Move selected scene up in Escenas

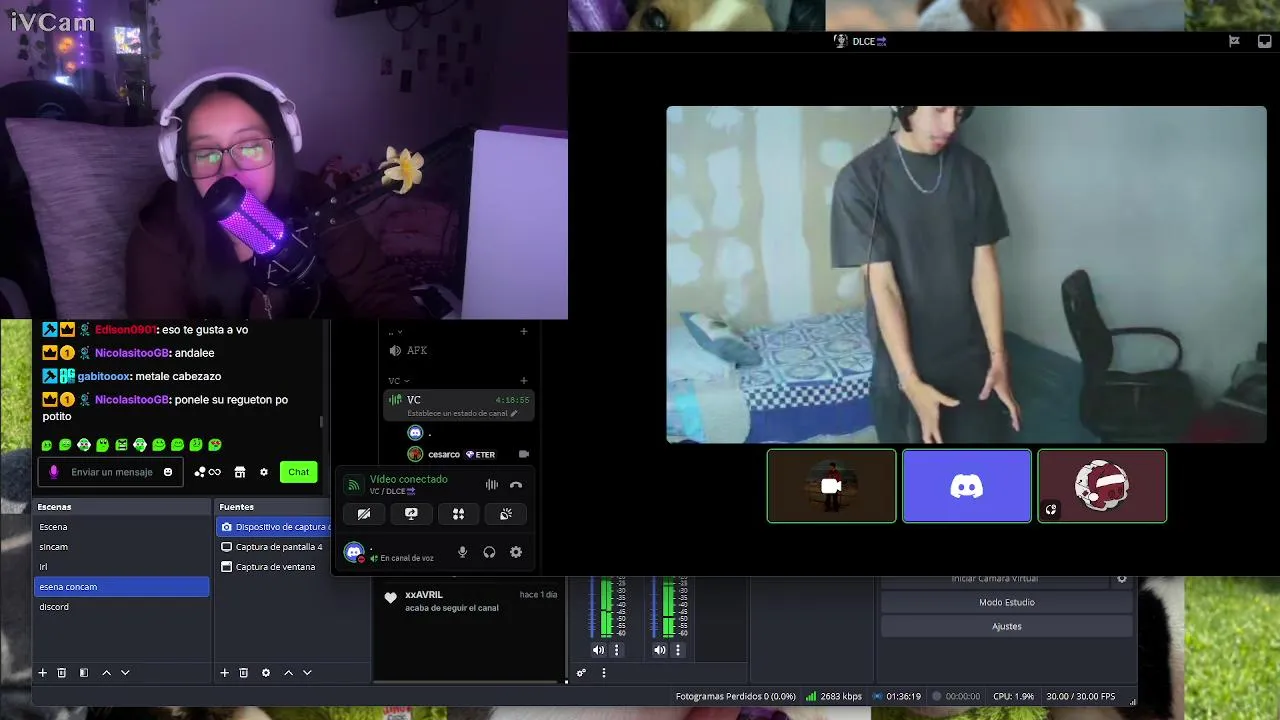(107, 673)
